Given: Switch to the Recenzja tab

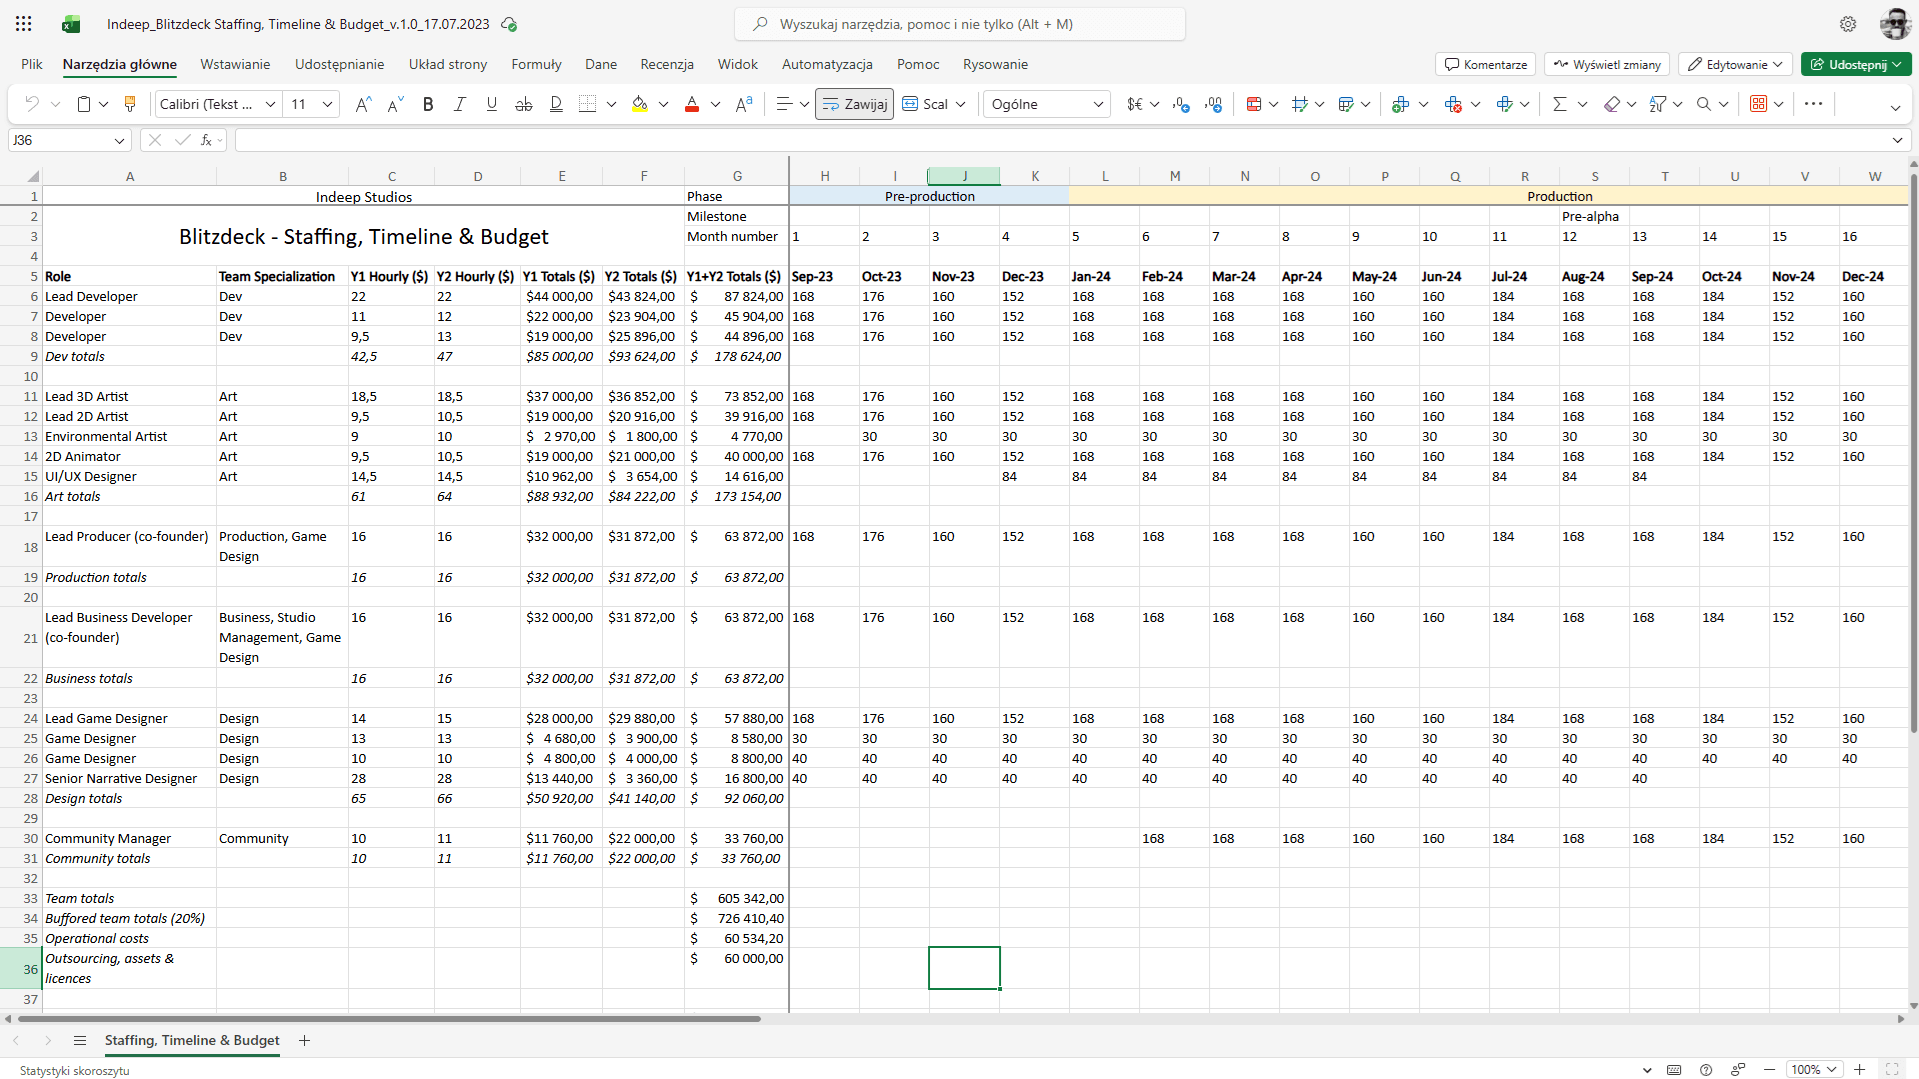Looking at the screenshot, I should pos(667,64).
